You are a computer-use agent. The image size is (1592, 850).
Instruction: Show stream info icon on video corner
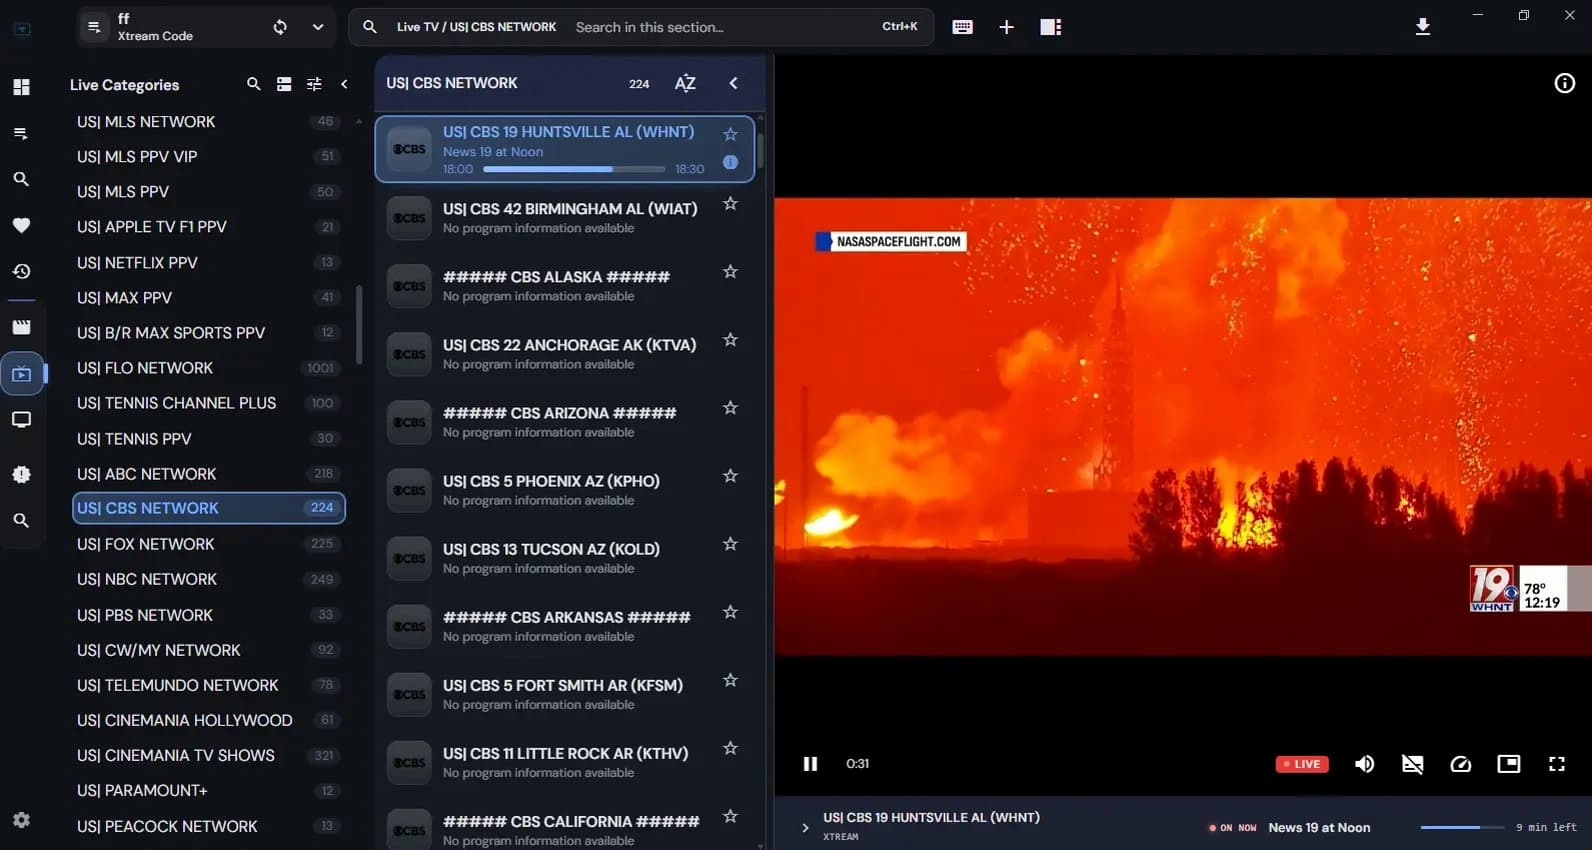(x=1565, y=84)
